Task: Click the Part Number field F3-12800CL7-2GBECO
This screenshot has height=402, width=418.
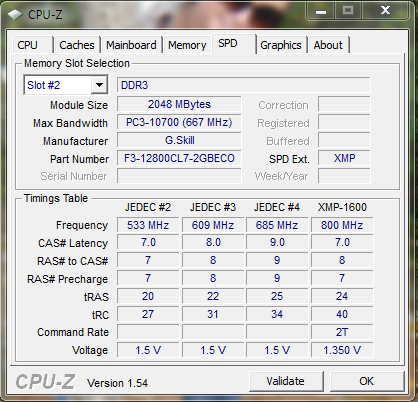Action: tap(179, 158)
